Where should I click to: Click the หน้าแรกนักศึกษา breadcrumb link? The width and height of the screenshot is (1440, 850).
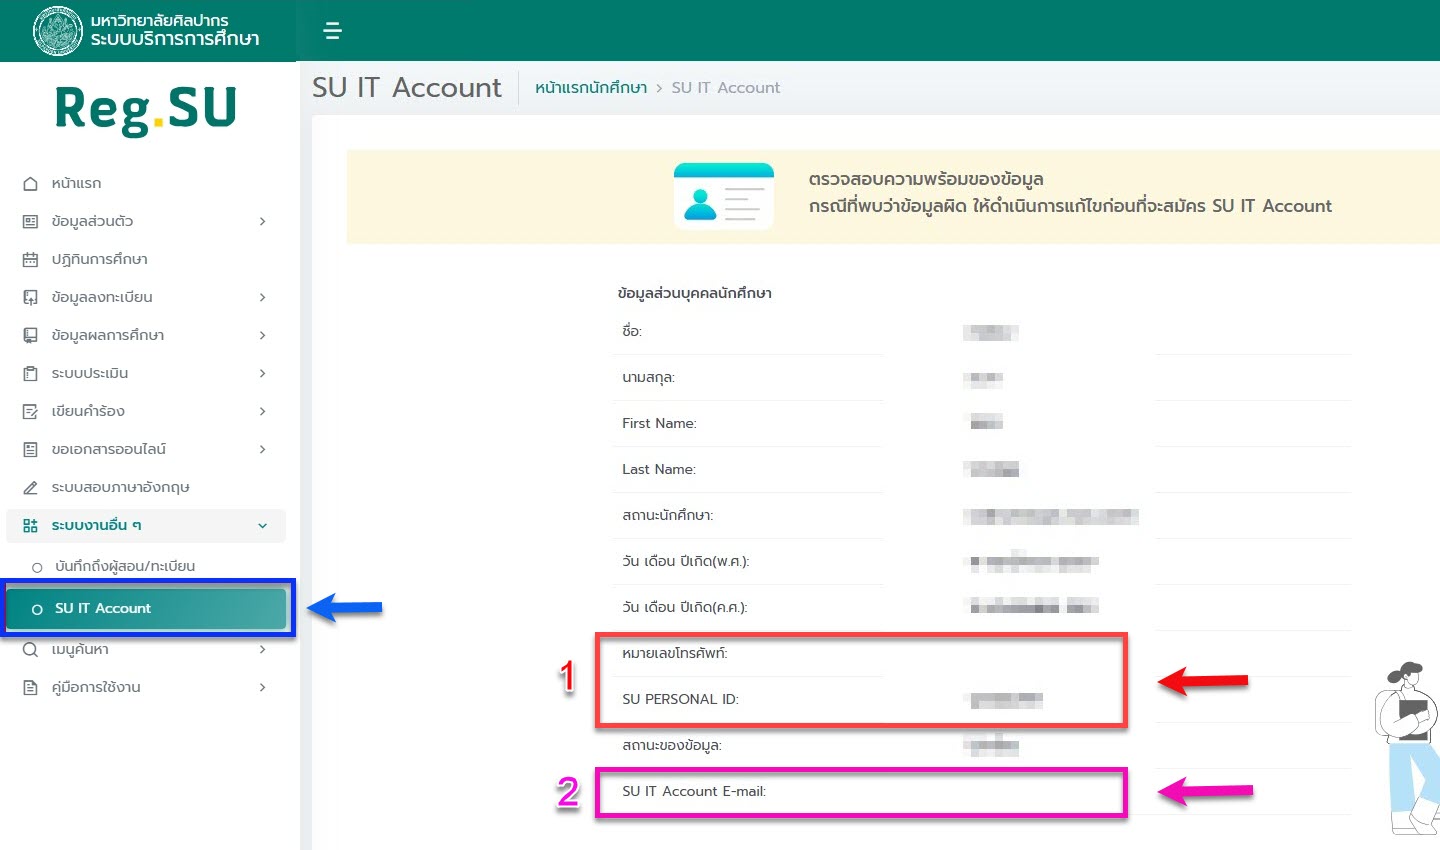coord(591,88)
